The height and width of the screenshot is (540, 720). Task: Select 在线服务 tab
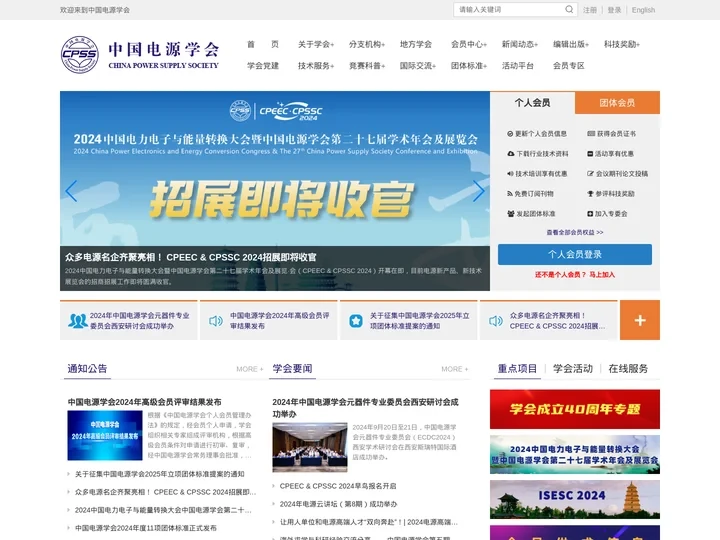point(628,369)
